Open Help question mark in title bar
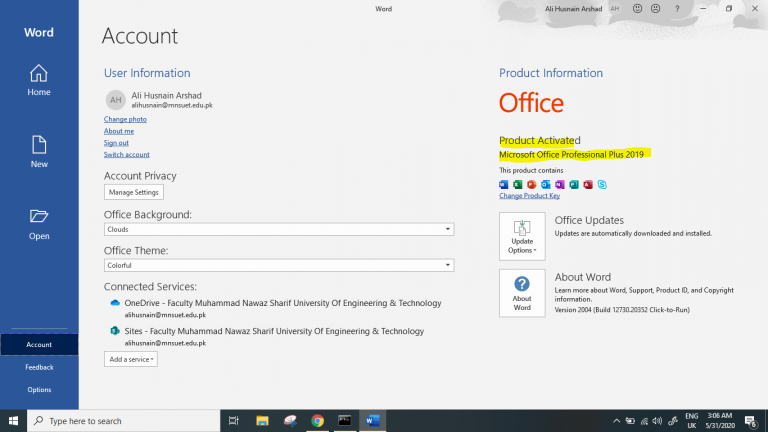 click(x=677, y=8)
